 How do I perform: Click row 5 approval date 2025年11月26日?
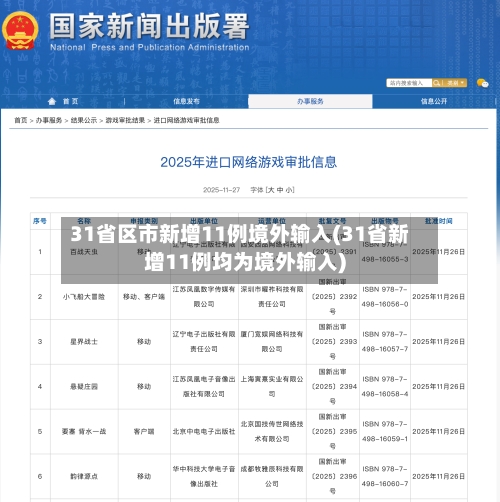point(439,432)
